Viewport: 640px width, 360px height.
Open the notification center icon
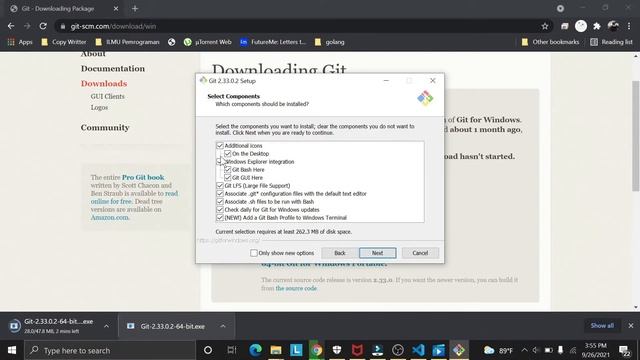point(624,350)
